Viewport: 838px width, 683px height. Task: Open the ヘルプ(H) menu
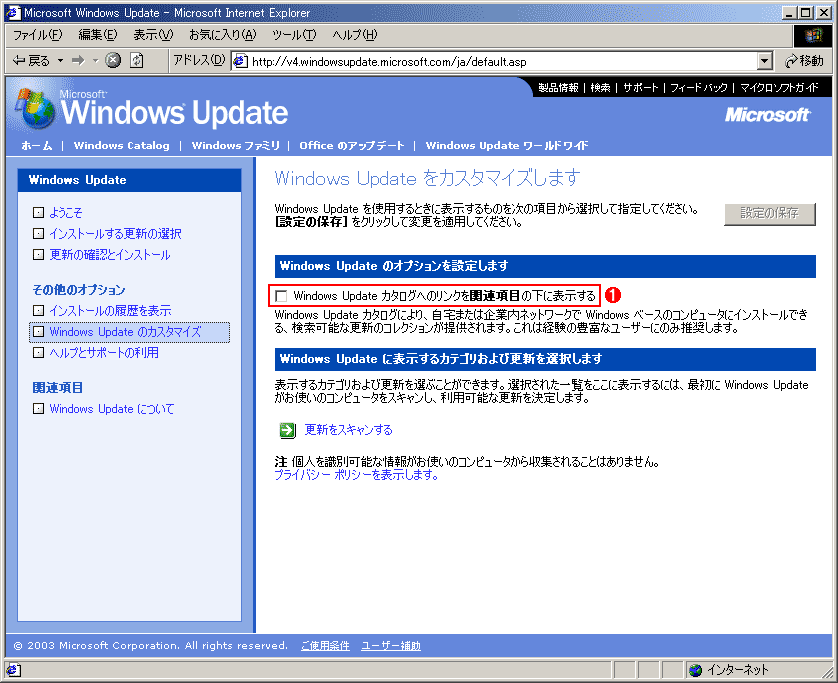pyautogui.click(x=354, y=35)
